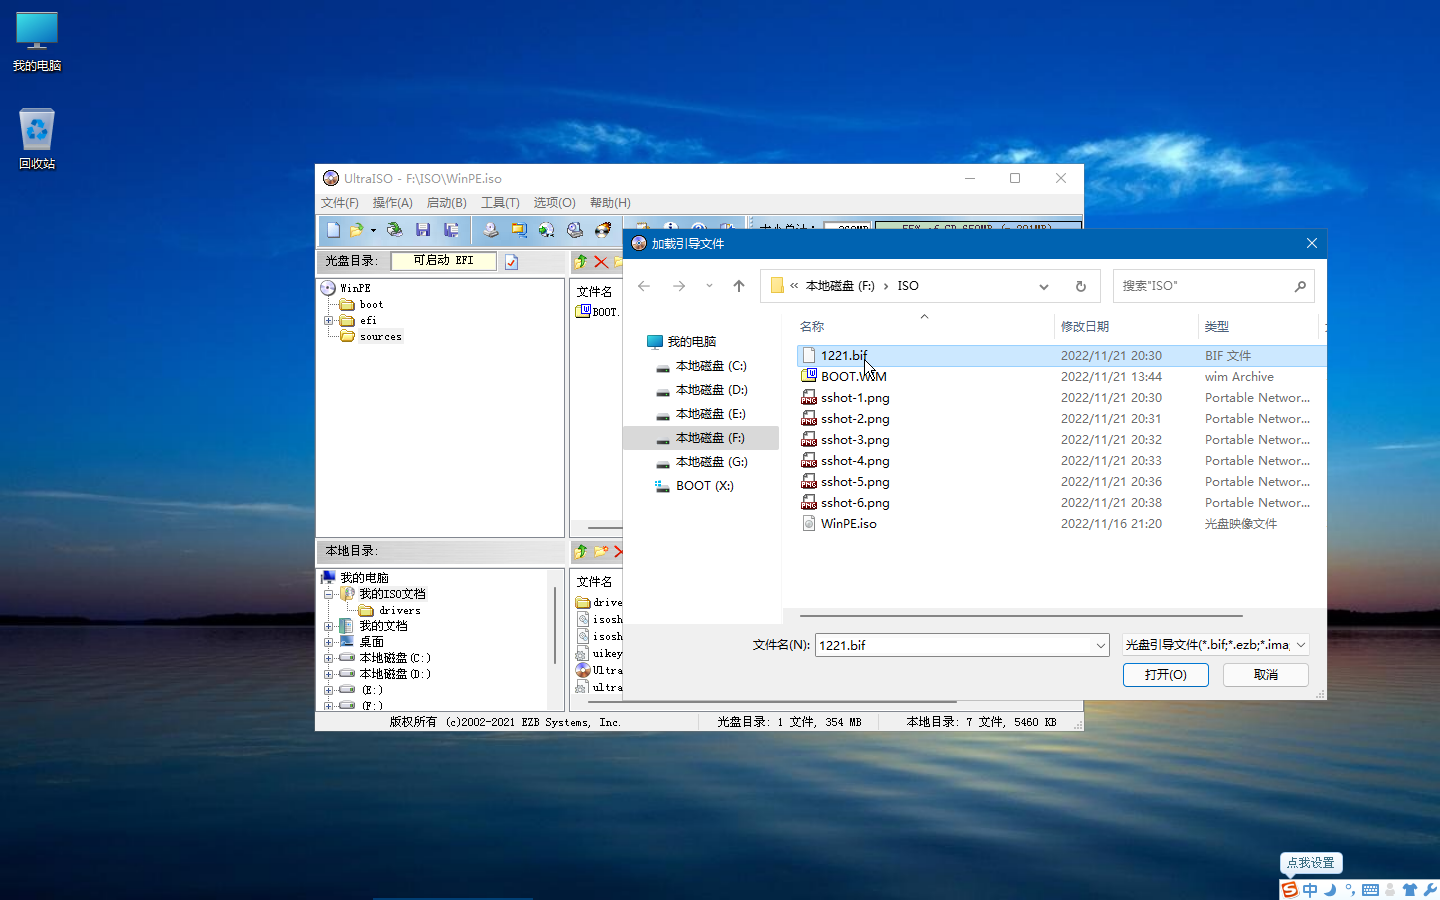This screenshot has height=900, width=1440.
Task: Expand 本地磁盘 (D:) in UltraISO local tree
Action: 328,674
